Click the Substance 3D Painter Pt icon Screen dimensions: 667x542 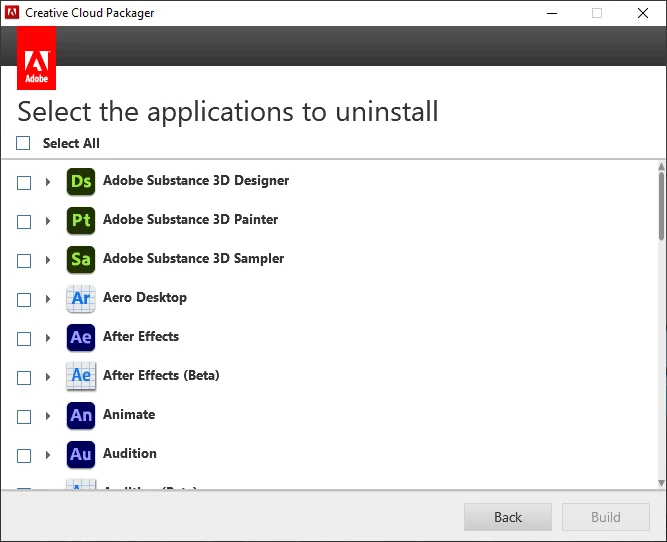81,220
